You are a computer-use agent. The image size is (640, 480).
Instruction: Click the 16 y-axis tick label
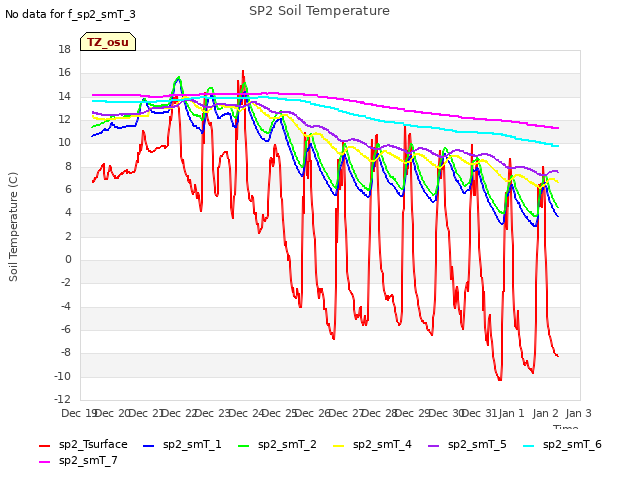pyautogui.click(x=64, y=73)
